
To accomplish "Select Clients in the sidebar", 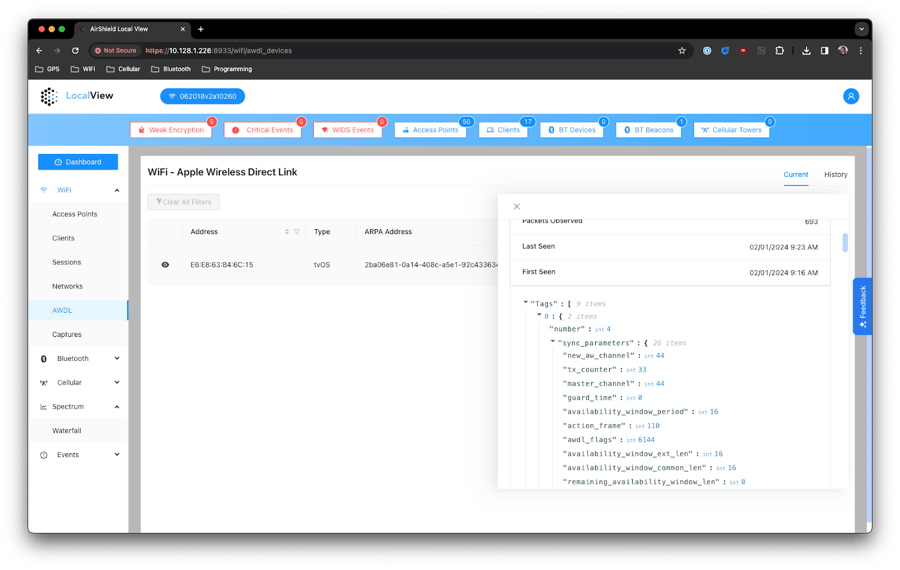I will (x=63, y=238).
